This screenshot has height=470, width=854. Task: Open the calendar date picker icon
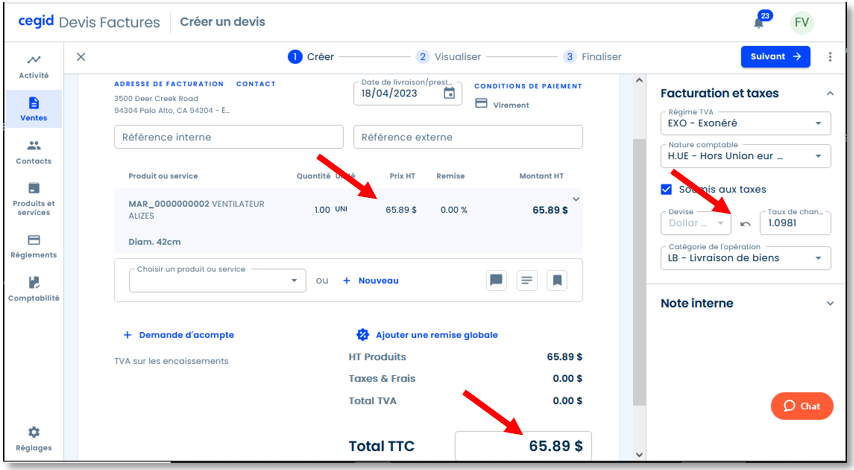[450, 93]
